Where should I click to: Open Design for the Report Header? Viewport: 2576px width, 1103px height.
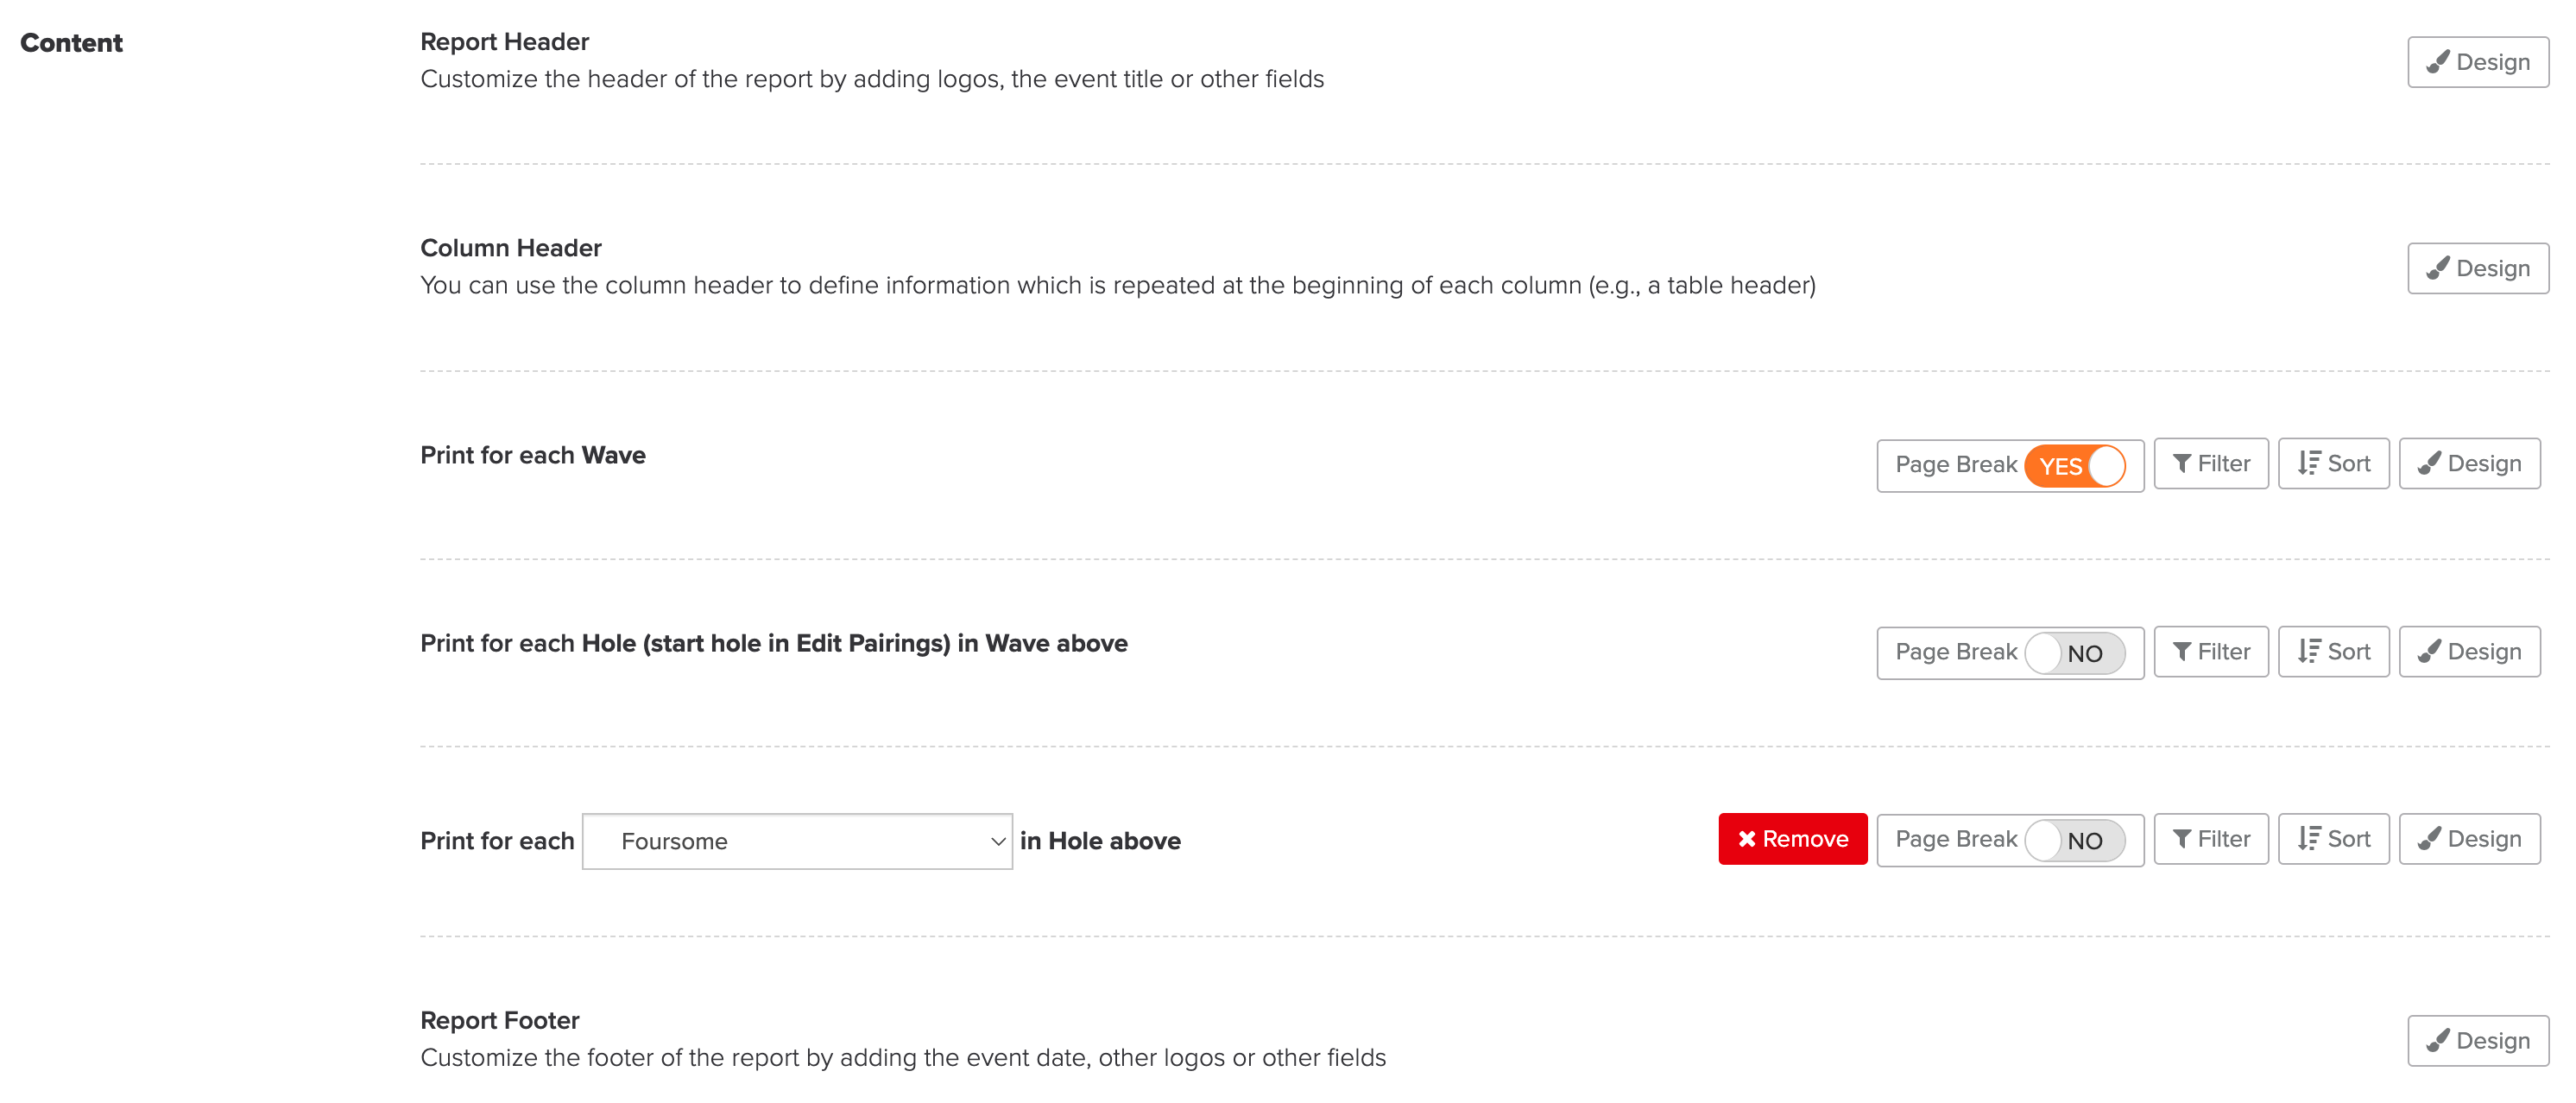(2477, 62)
